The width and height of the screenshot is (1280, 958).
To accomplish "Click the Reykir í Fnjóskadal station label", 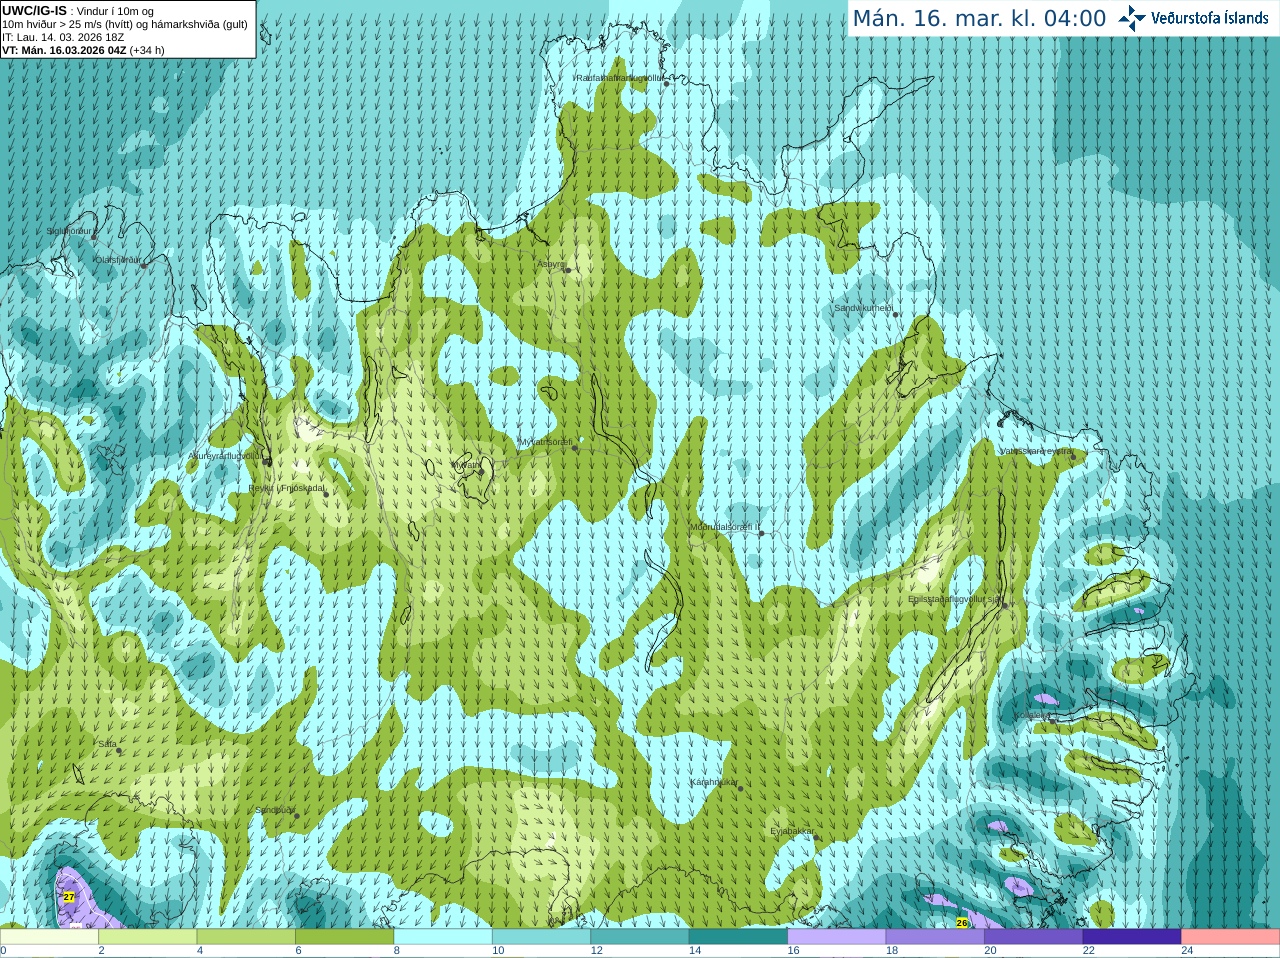I will 287,489.
